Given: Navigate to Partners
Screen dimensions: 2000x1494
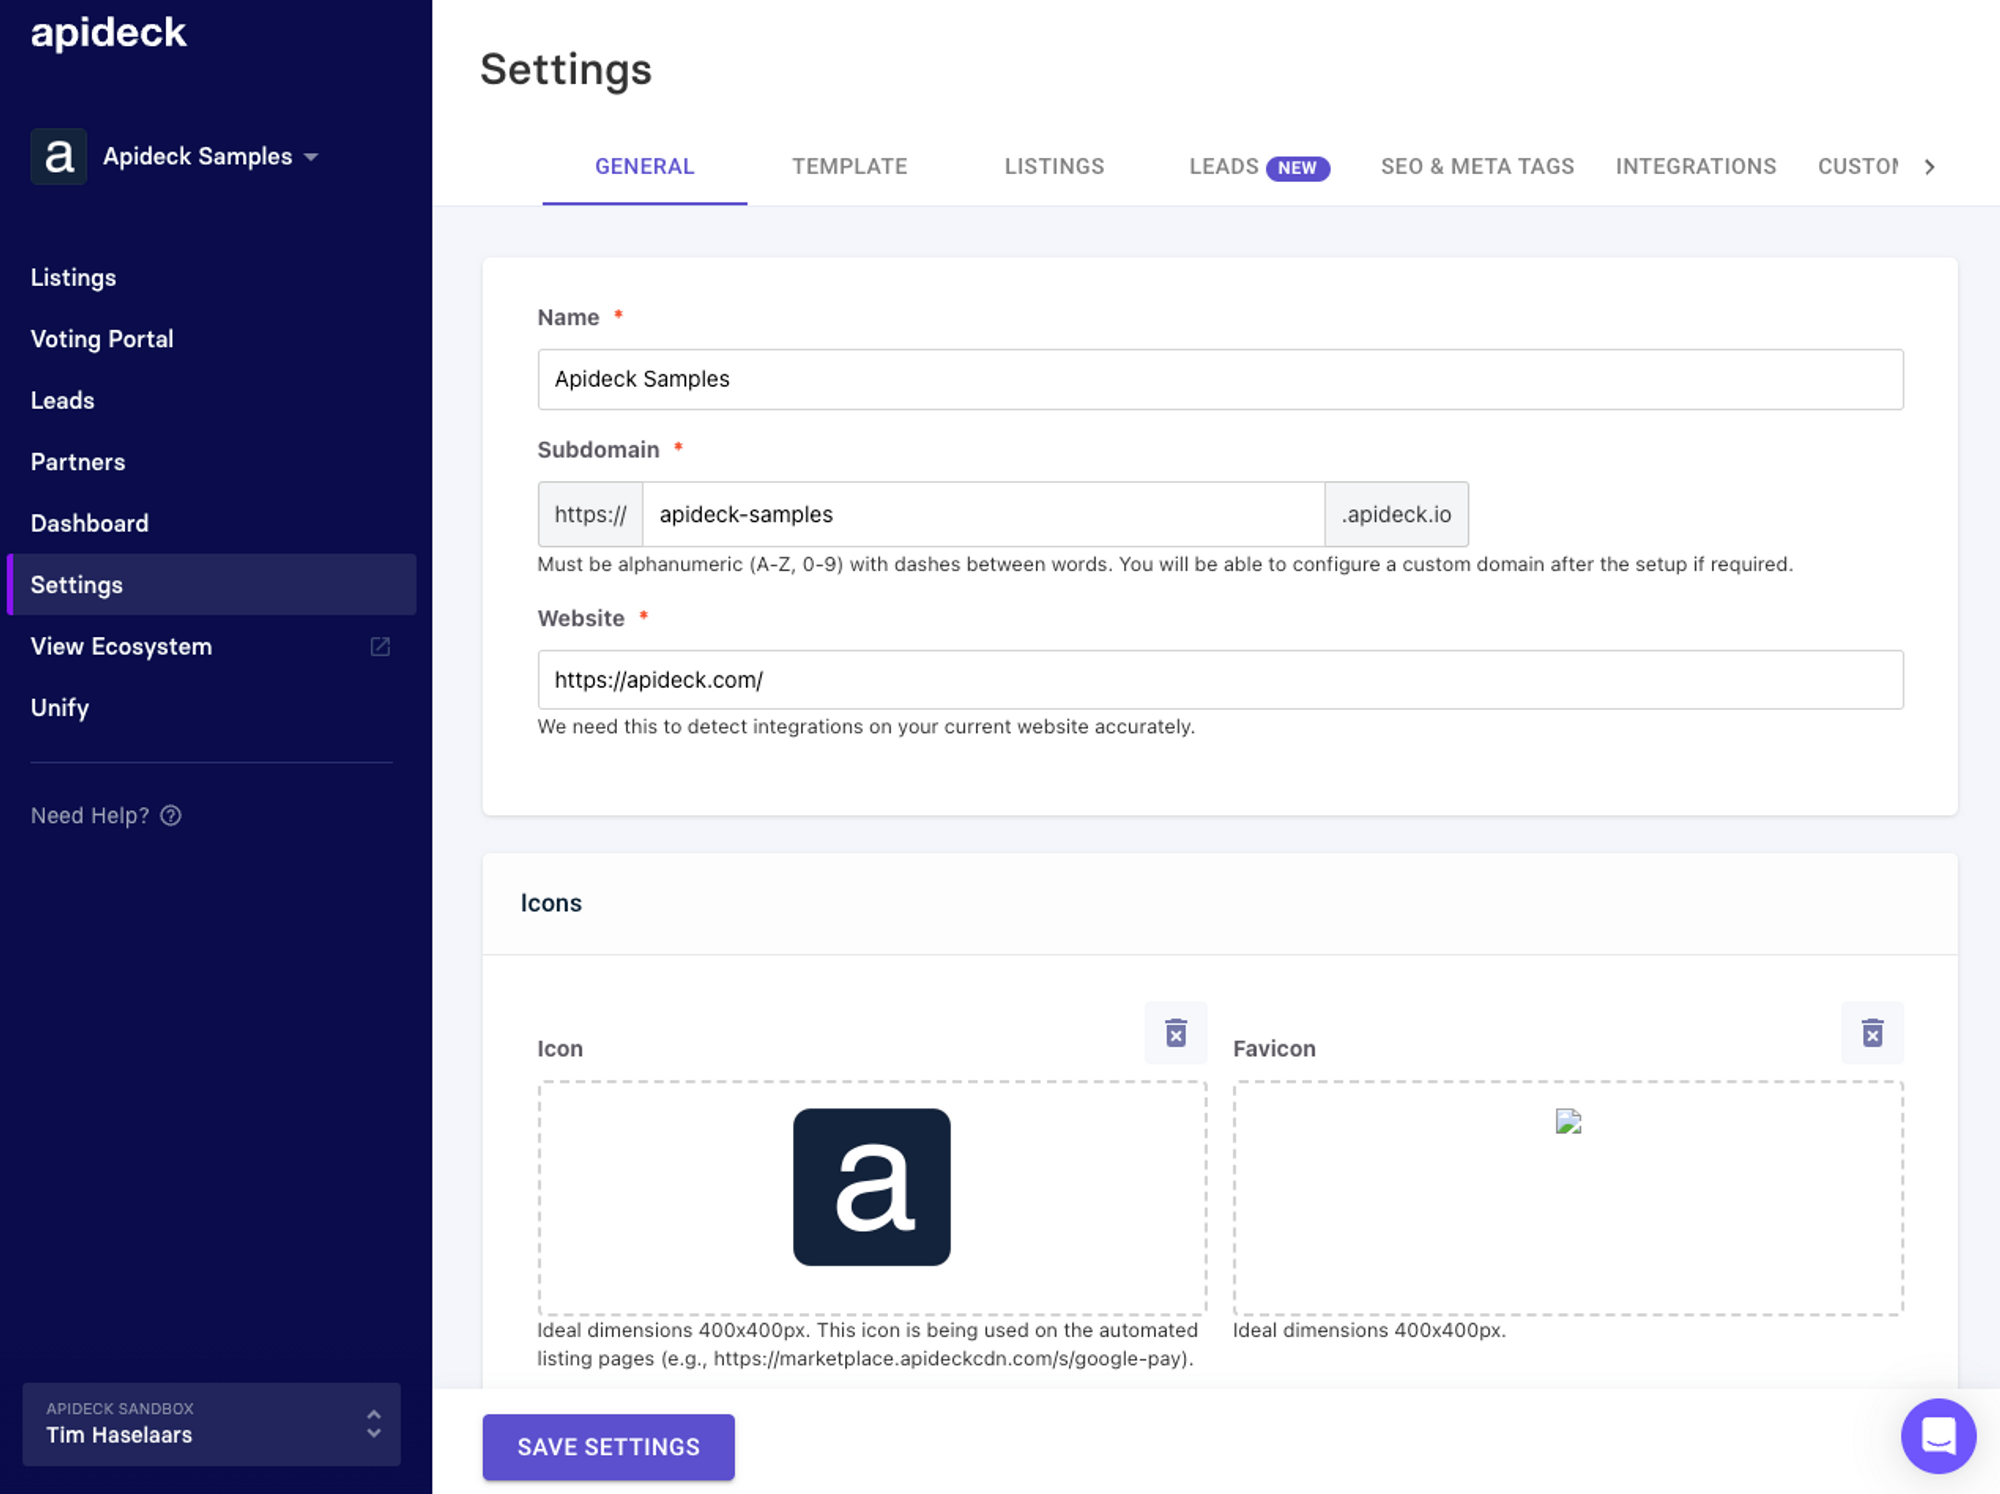Looking at the screenshot, I should tap(78, 462).
